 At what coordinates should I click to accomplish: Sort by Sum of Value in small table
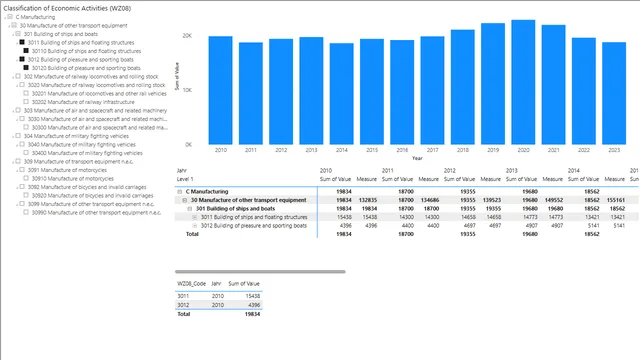(x=244, y=284)
